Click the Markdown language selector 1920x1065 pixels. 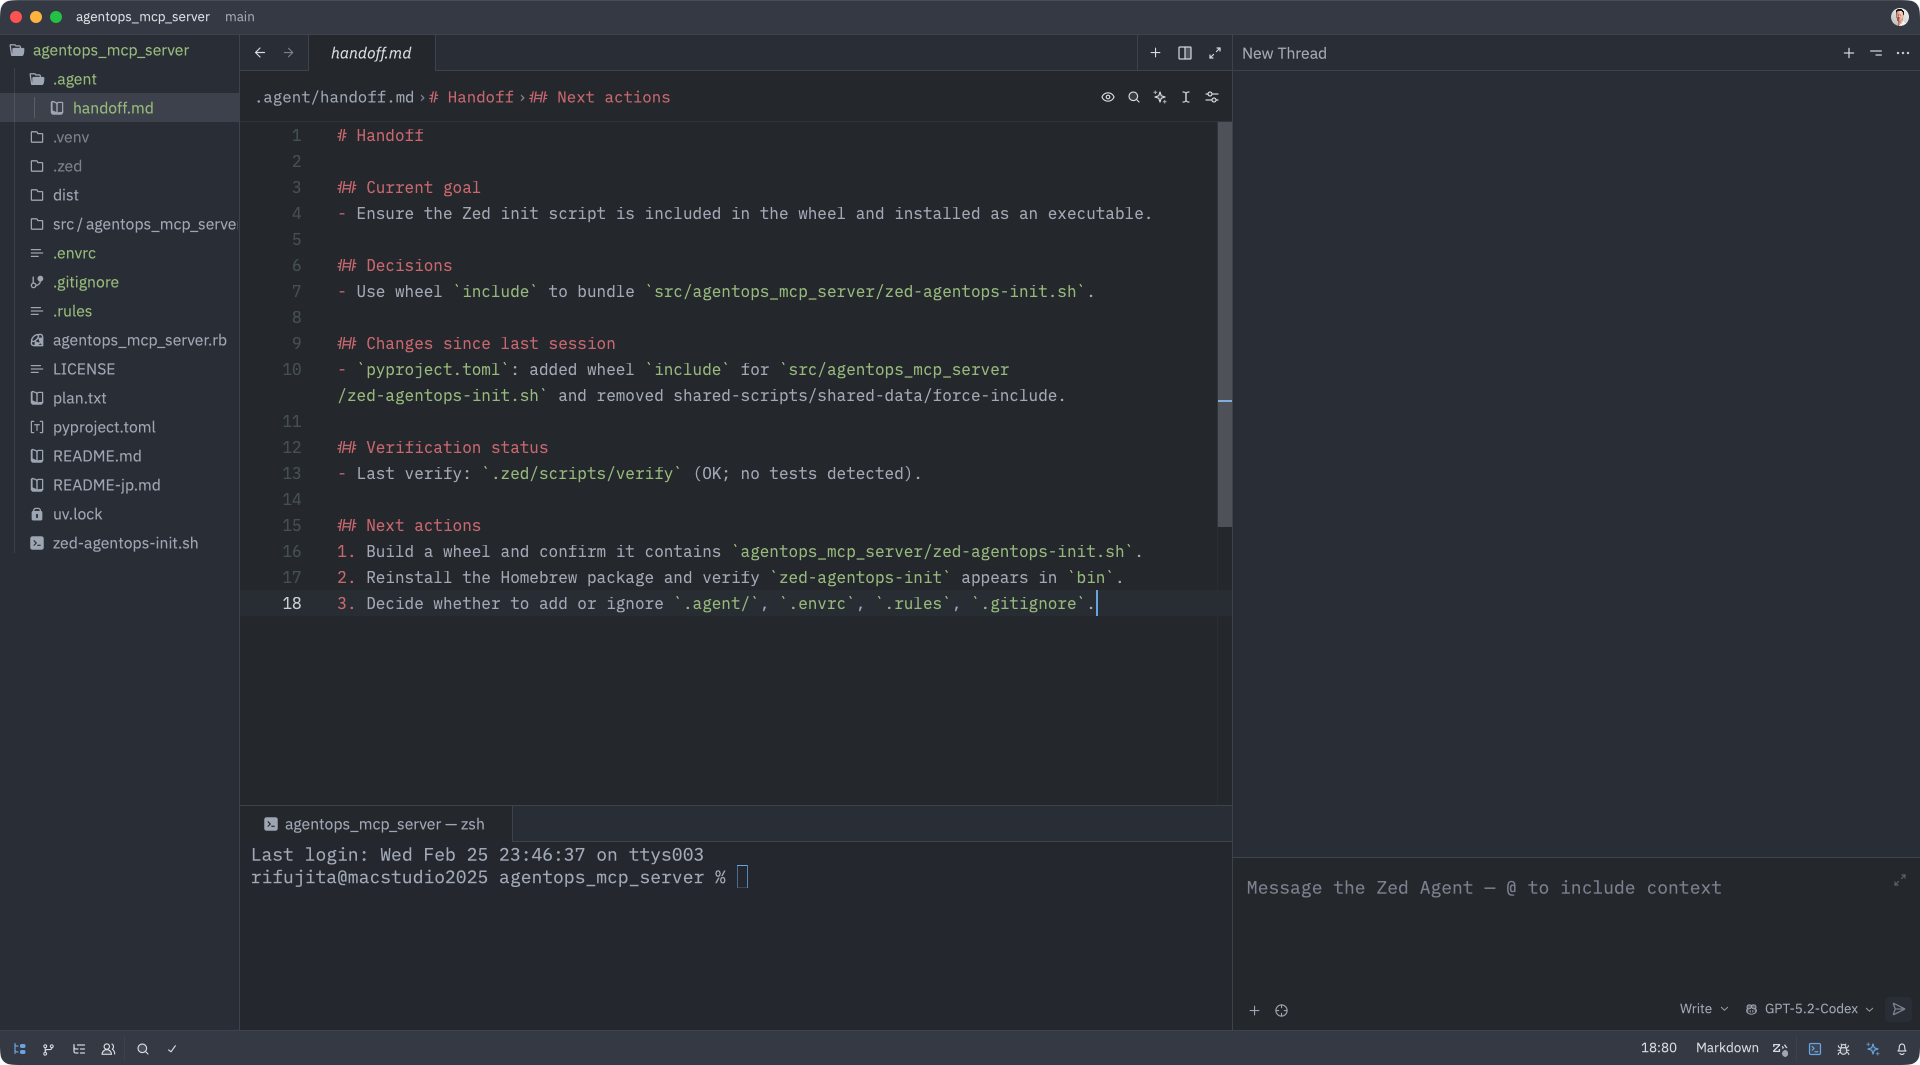[1726, 1048]
